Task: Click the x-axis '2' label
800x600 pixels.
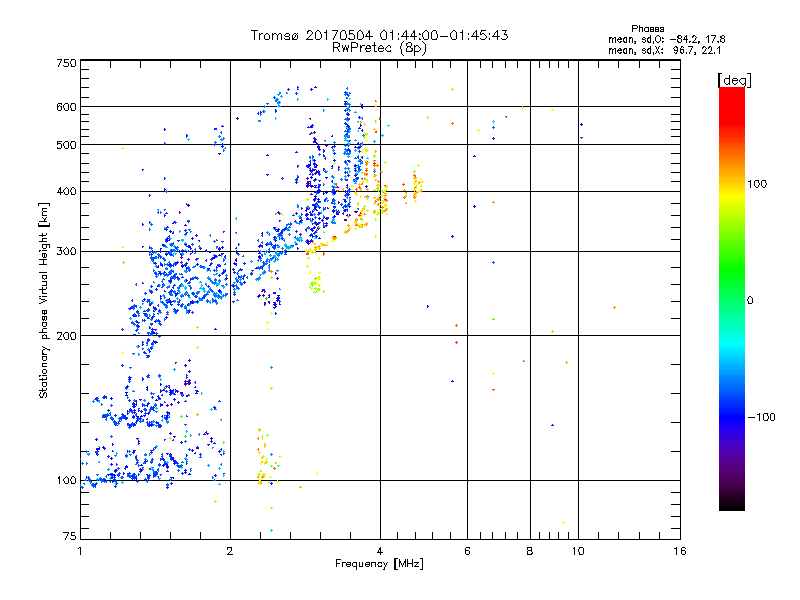Action: tap(230, 551)
